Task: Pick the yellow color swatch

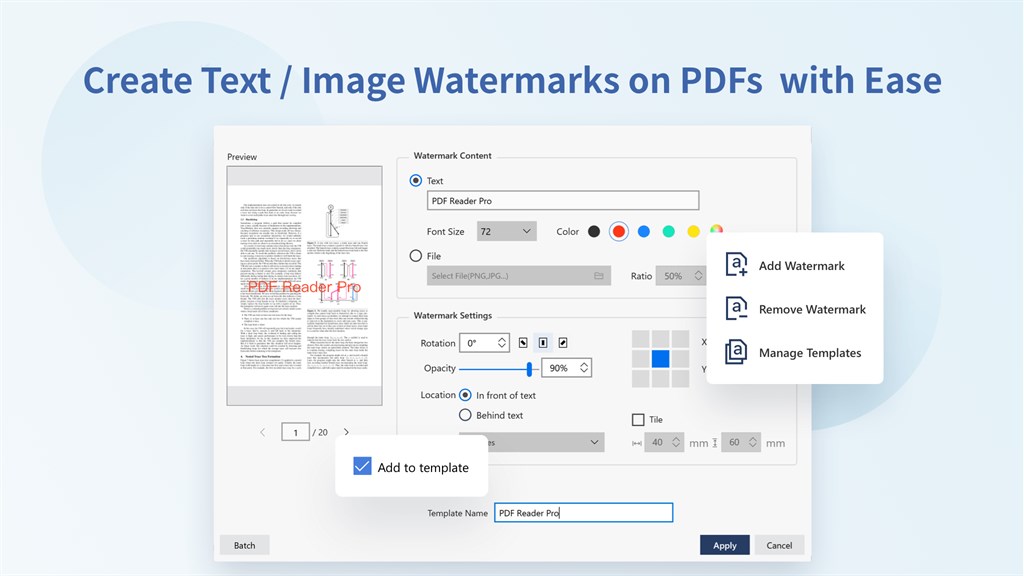Action: pos(694,231)
